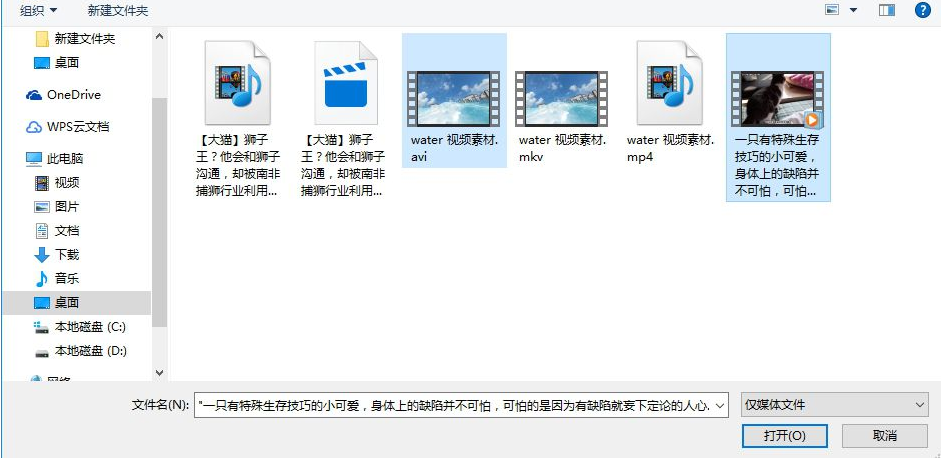The width and height of the screenshot is (941, 460).
Task: Expand the view options dropdown arrow
Action: pos(853,10)
